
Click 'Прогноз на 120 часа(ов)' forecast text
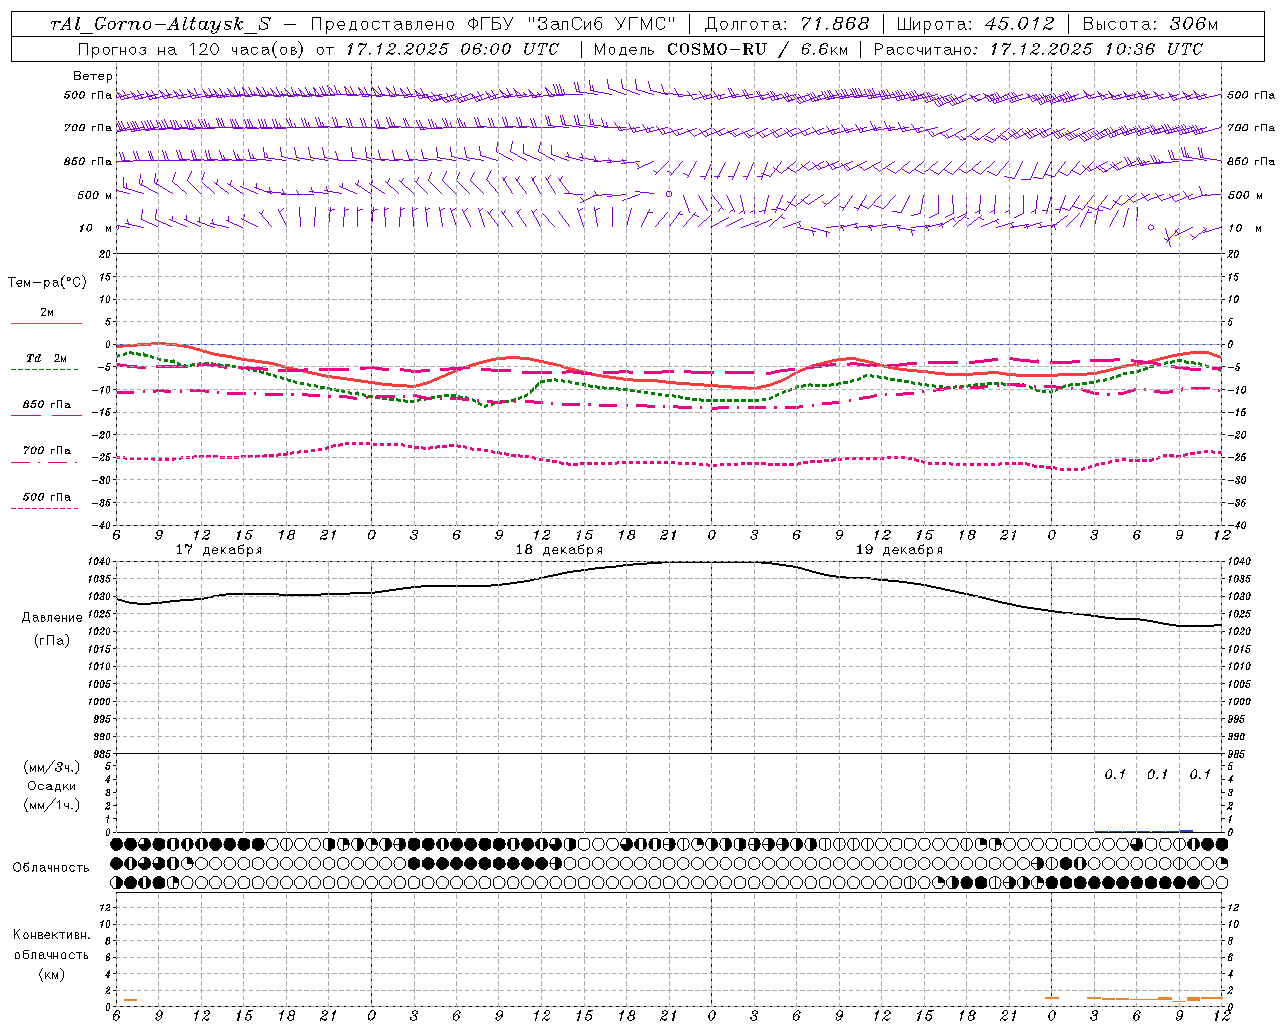(x=192, y=49)
